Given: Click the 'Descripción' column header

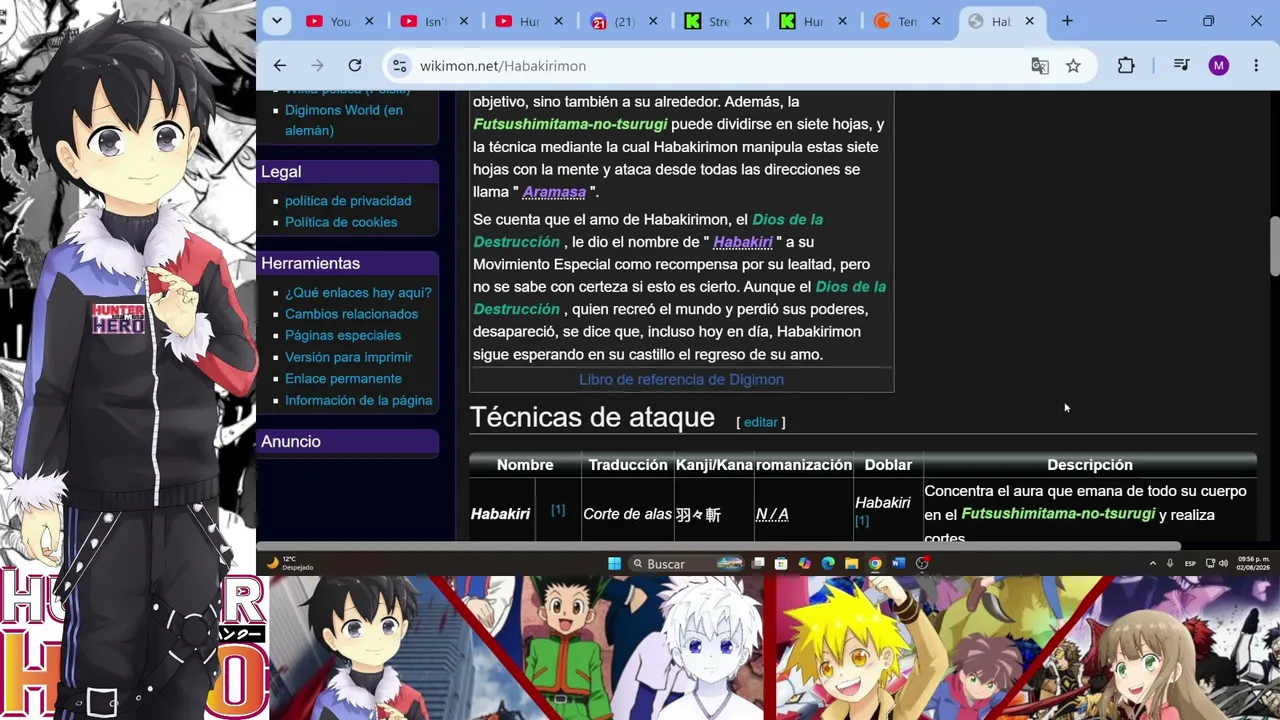Looking at the screenshot, I should [1090, 465].
